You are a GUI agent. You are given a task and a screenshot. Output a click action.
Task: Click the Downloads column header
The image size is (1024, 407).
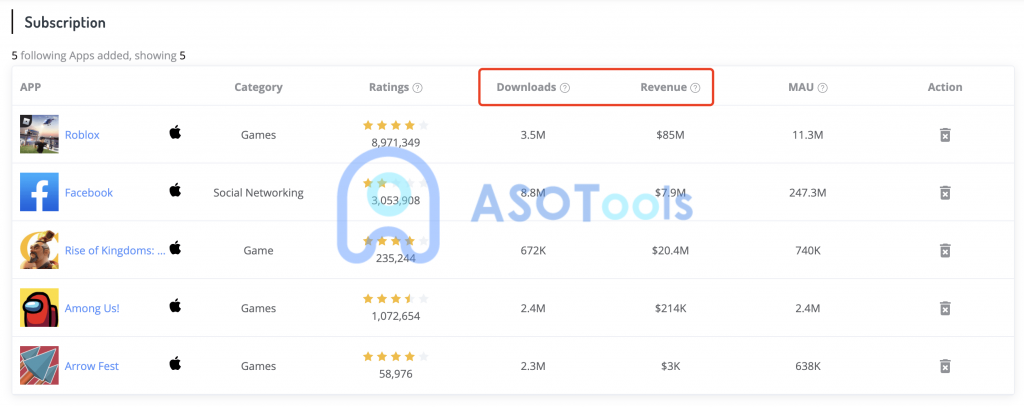tap(526, 87)
